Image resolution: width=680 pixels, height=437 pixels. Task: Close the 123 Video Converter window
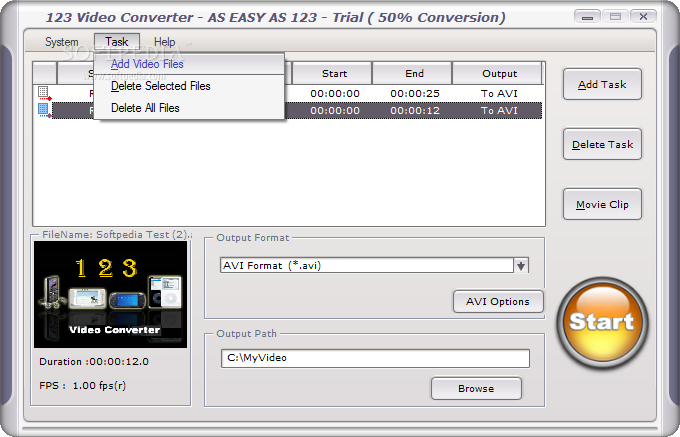point(643,17)
